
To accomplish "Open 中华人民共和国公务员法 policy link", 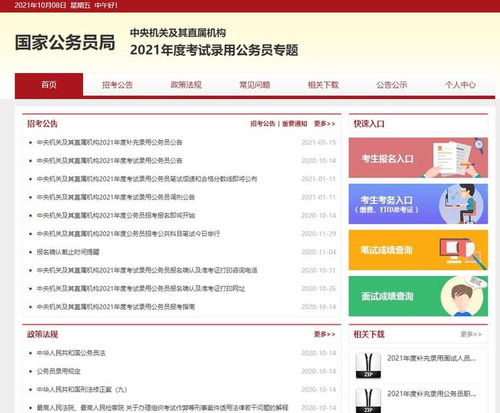I will click(71, 353).
